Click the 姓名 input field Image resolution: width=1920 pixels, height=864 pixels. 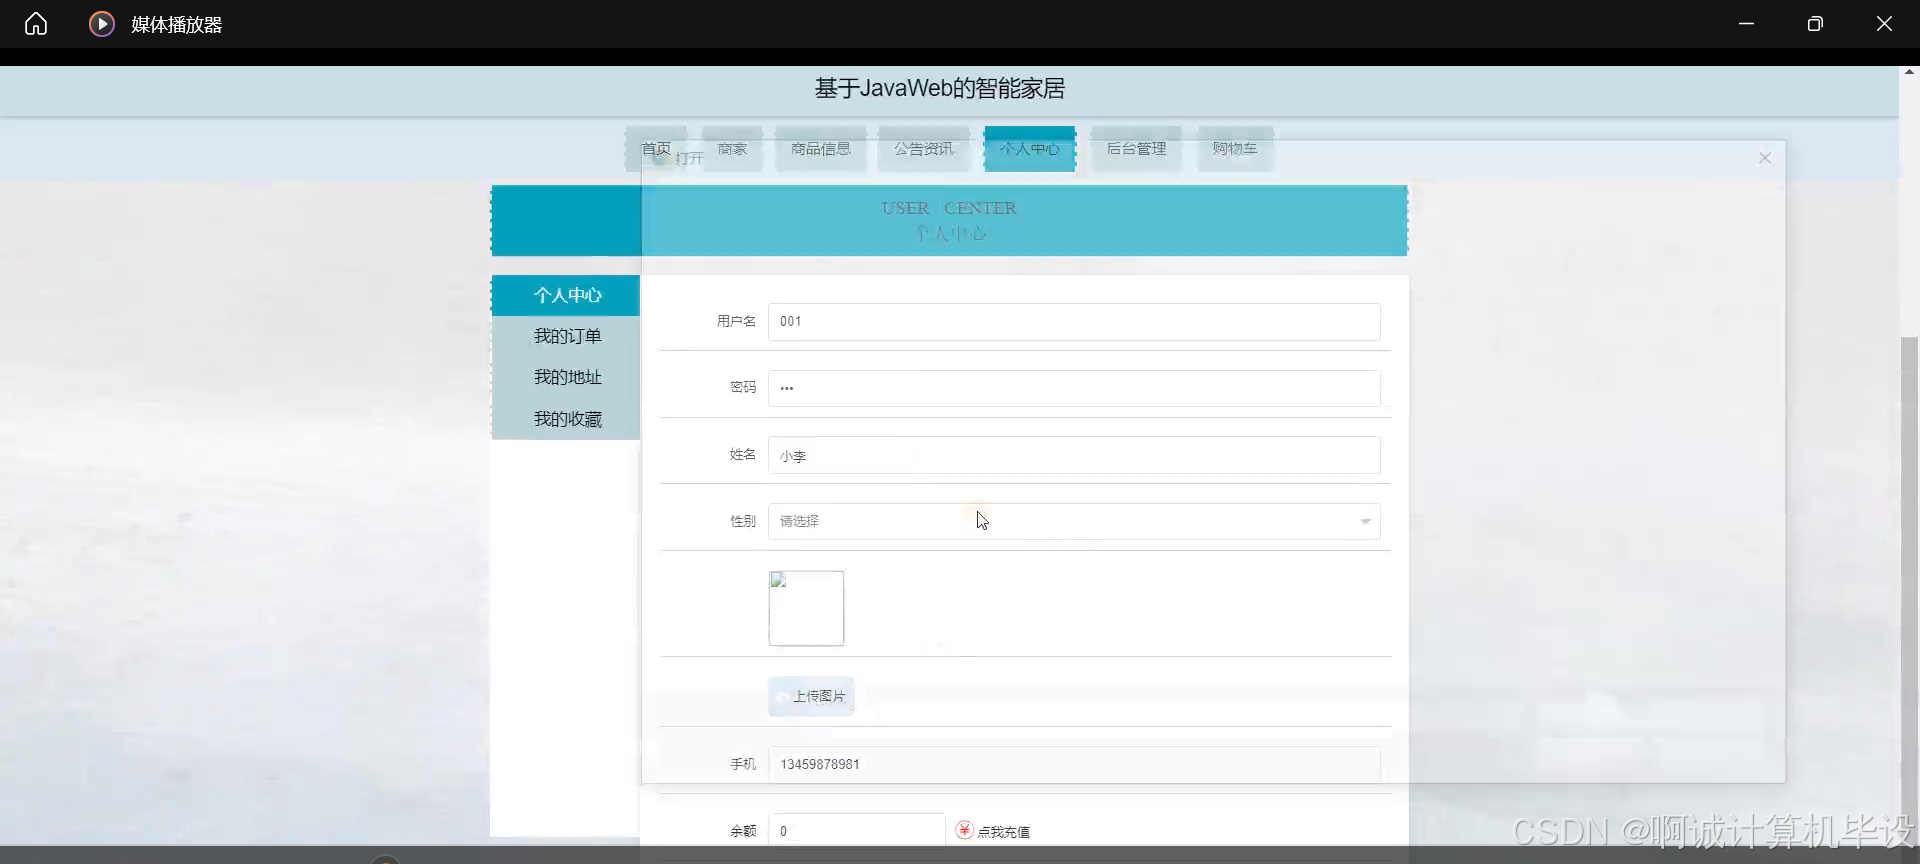click(x=1074, y=455)
